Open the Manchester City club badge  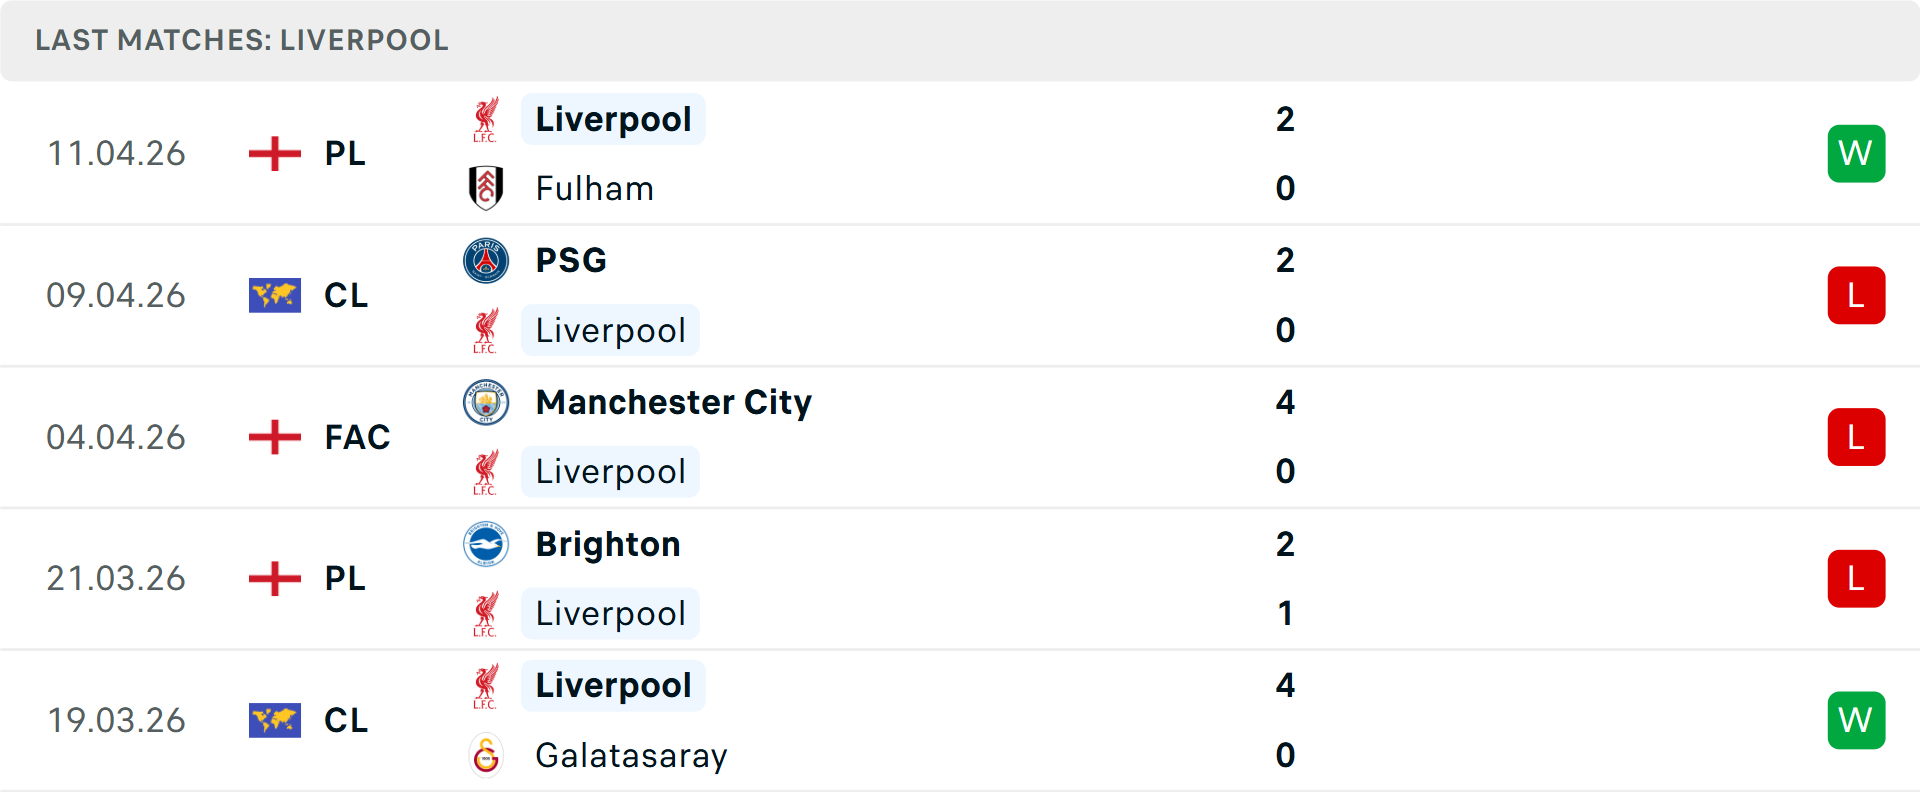[486, 402]
